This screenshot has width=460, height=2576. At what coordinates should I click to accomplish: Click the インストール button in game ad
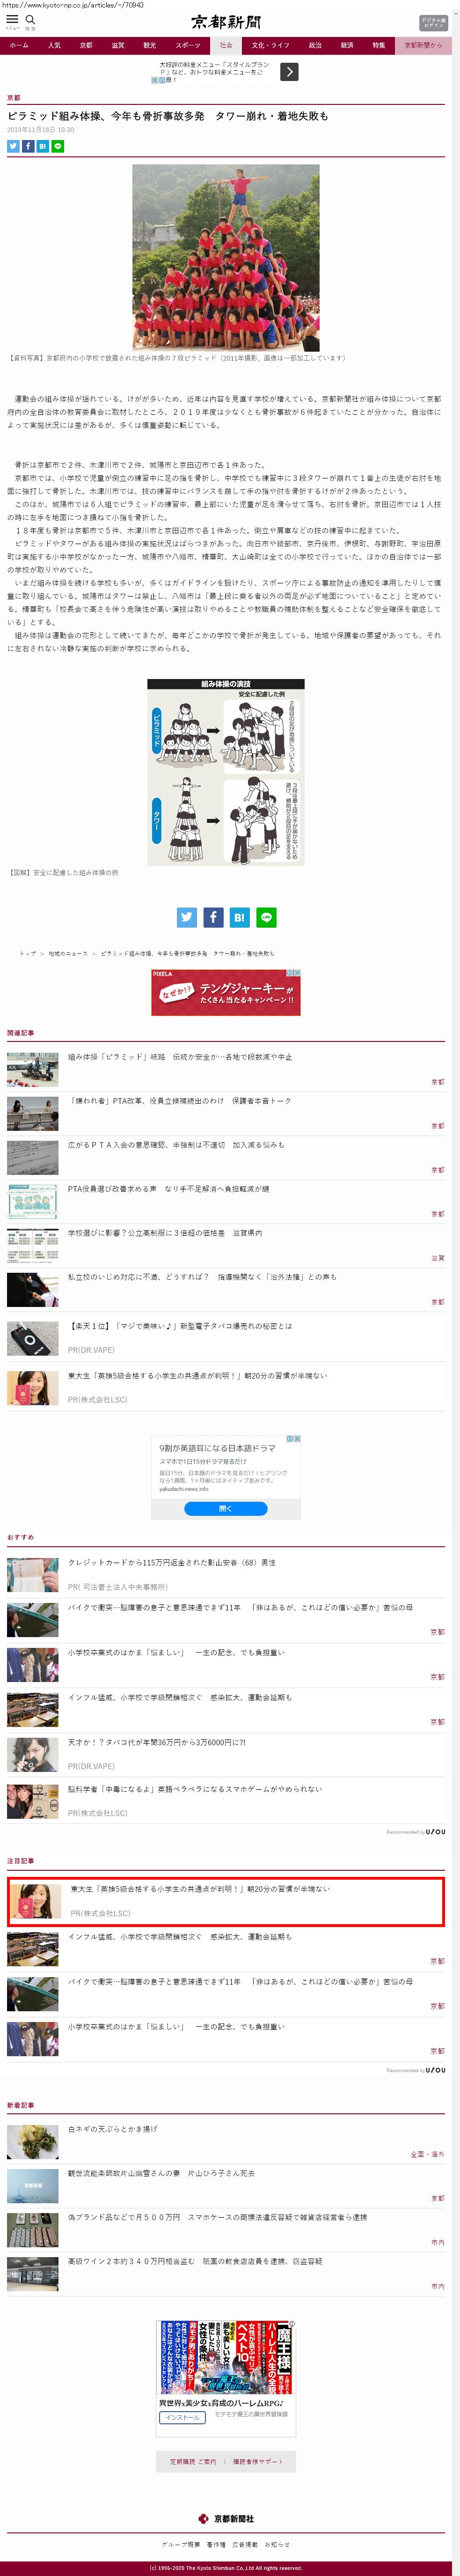tap(182, 2417)
